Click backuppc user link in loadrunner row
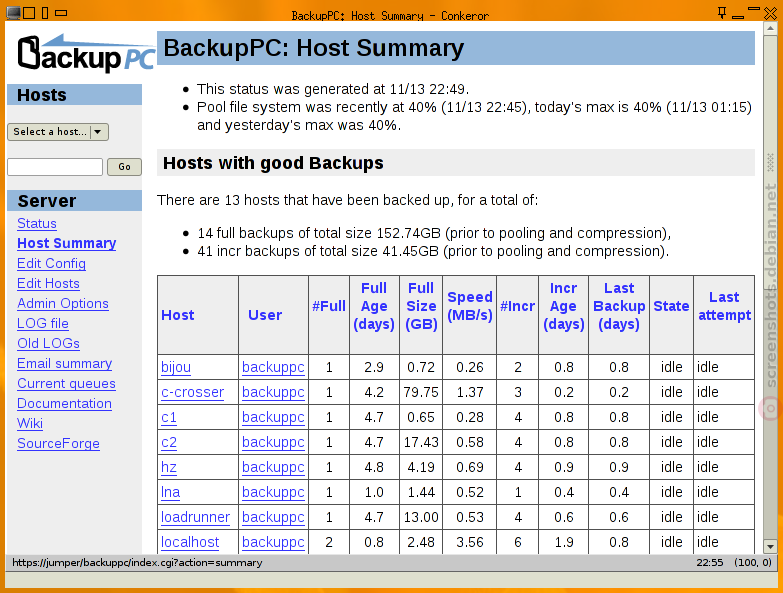 click(x=273, y=517)
